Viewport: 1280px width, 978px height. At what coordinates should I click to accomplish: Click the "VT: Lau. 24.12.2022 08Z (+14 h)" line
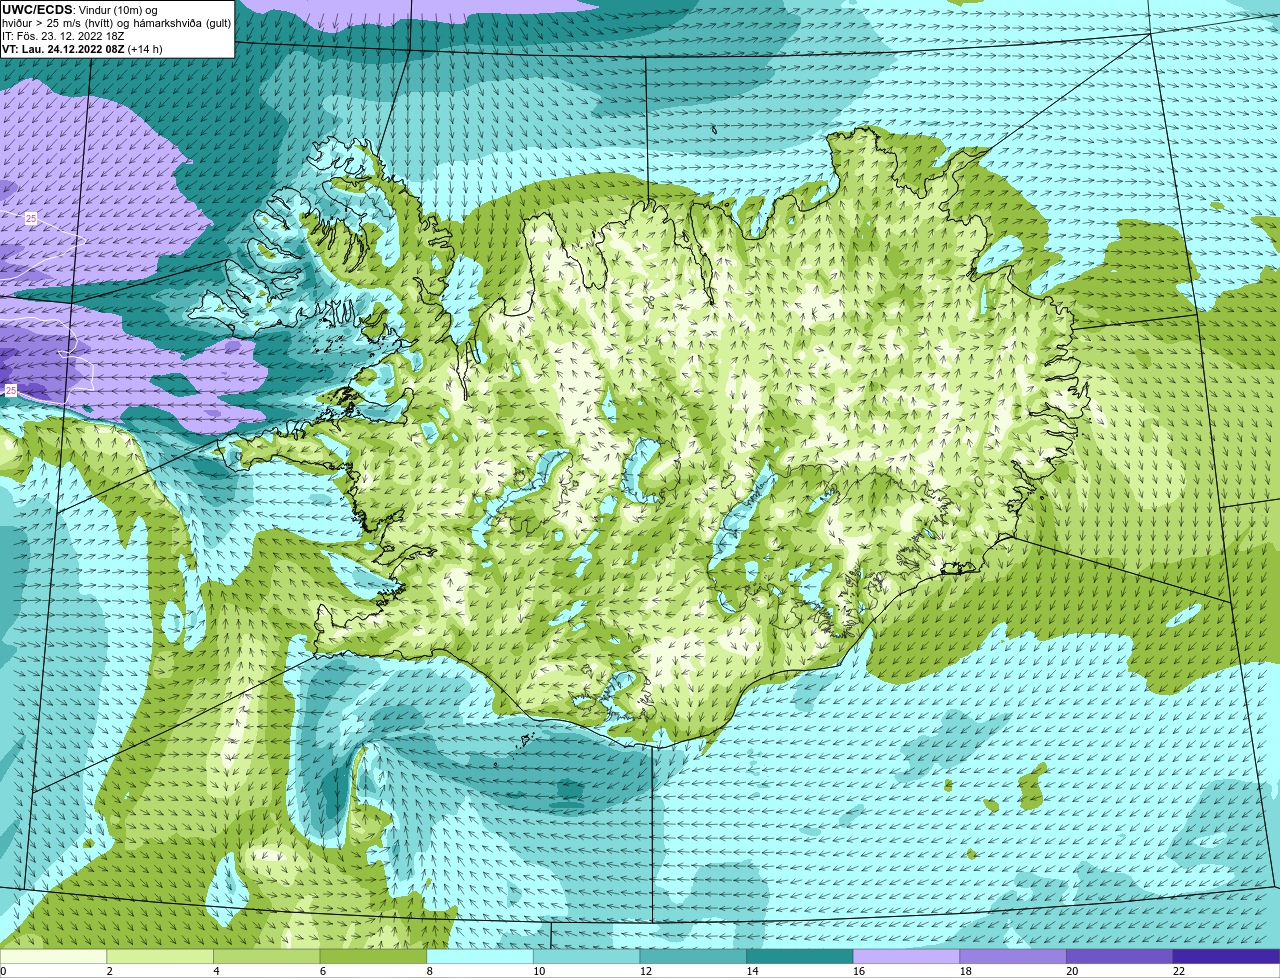pyautogui.click(x=82, y=49)
